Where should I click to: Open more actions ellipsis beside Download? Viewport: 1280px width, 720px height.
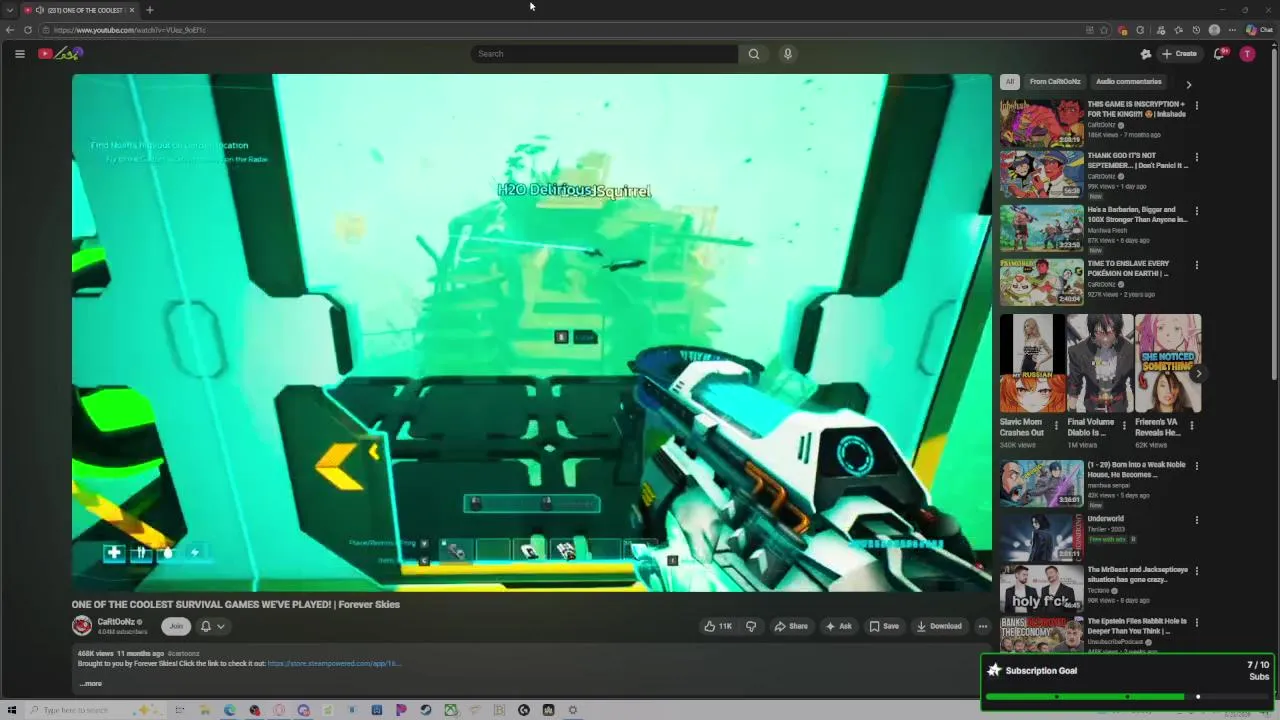[983, 626]
